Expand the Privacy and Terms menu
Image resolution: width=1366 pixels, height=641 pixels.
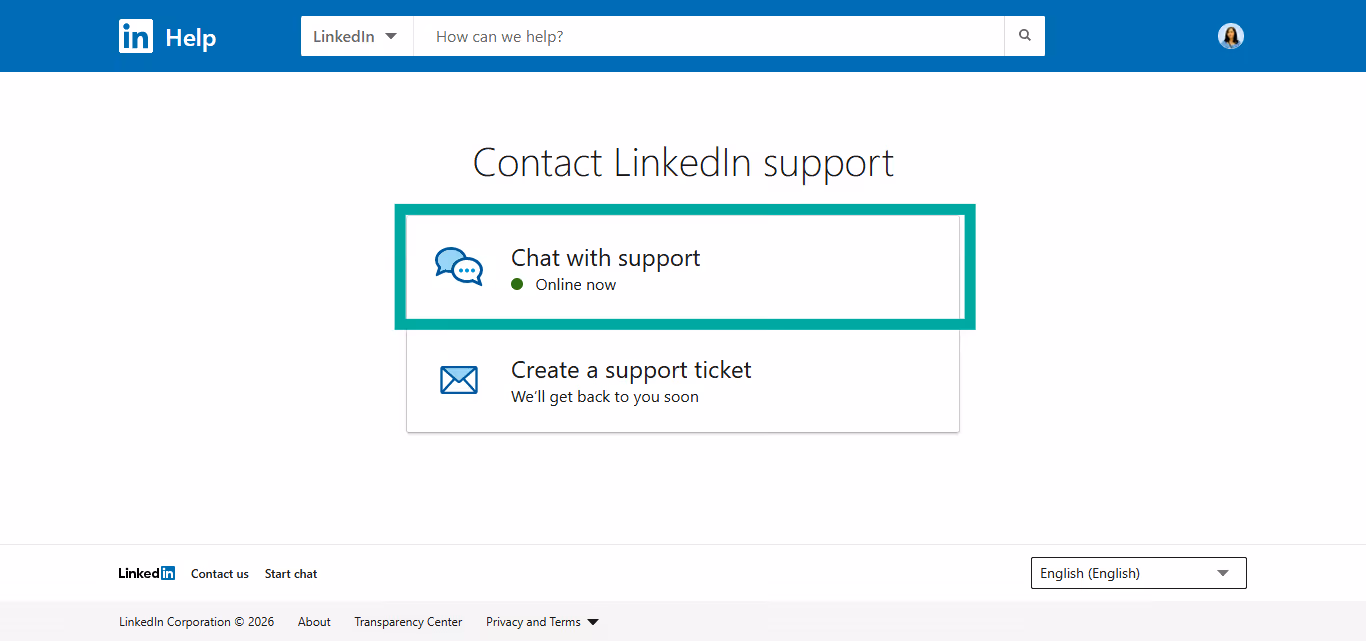[x=542, y=622]
